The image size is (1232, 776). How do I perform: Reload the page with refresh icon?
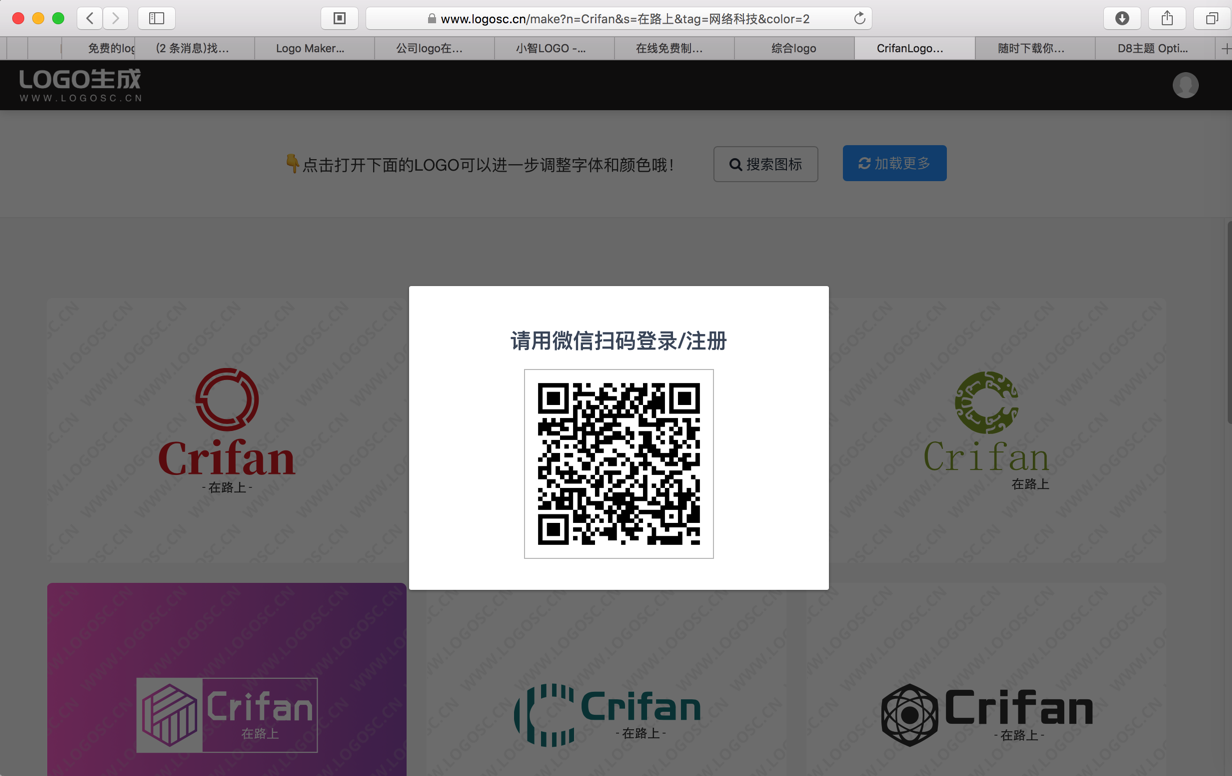click(x=859, y=18)
